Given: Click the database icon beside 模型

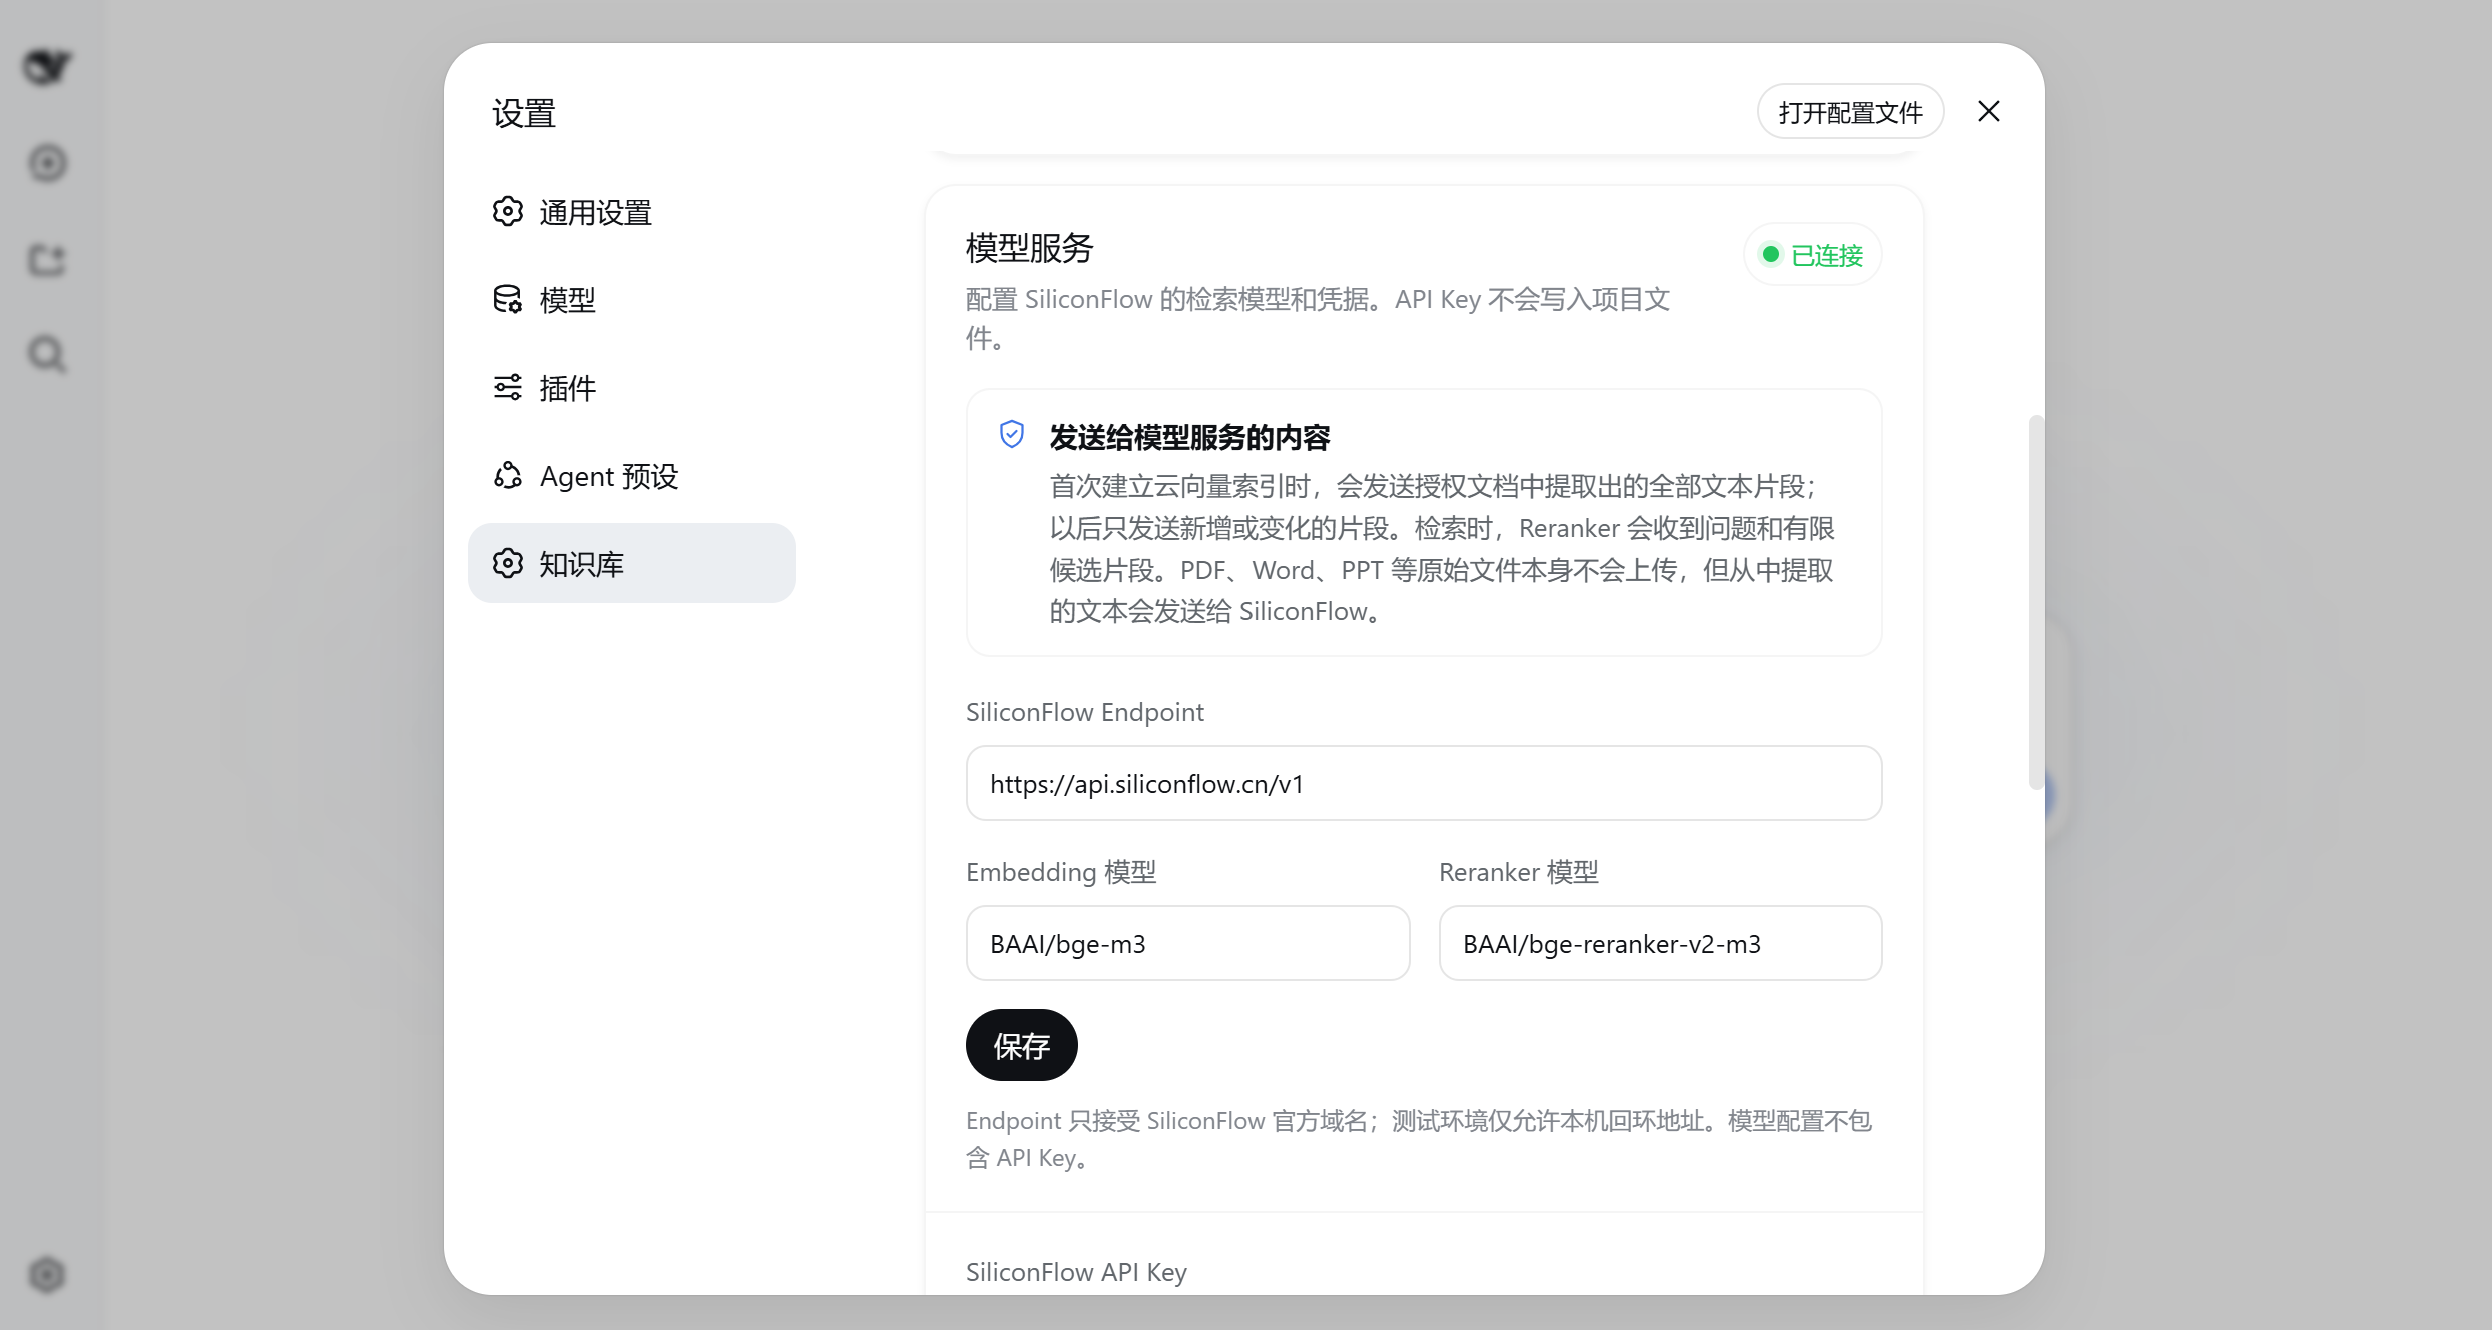Looking at the screenshot, I should (x=508, y=299).
